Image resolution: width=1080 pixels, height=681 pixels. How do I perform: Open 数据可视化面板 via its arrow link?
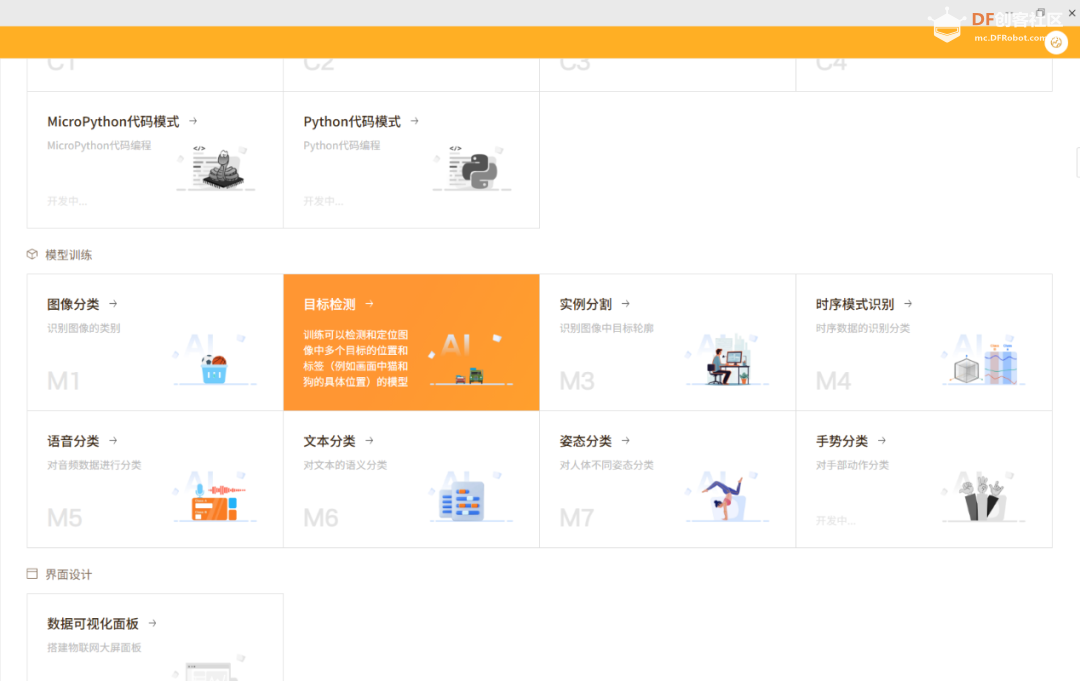click(153, 622)
